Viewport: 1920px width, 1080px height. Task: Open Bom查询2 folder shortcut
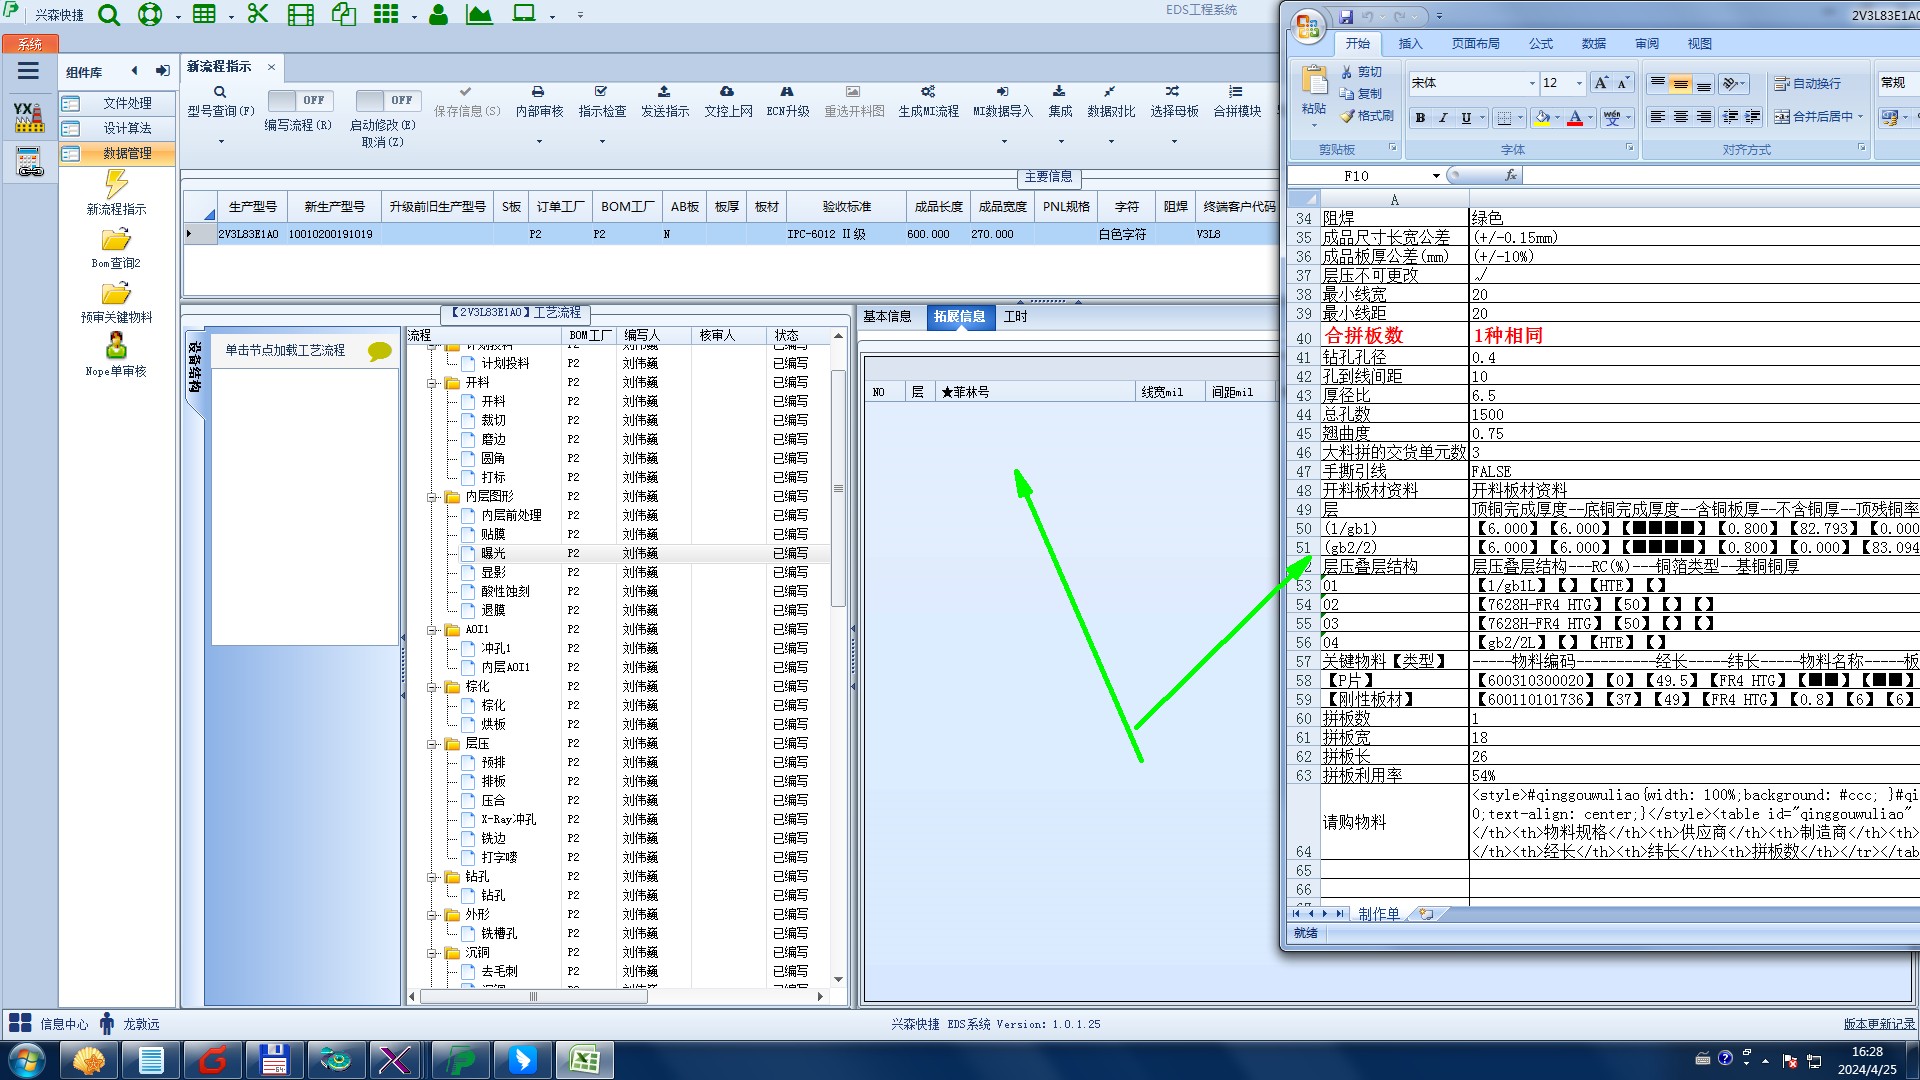[116, 248]
